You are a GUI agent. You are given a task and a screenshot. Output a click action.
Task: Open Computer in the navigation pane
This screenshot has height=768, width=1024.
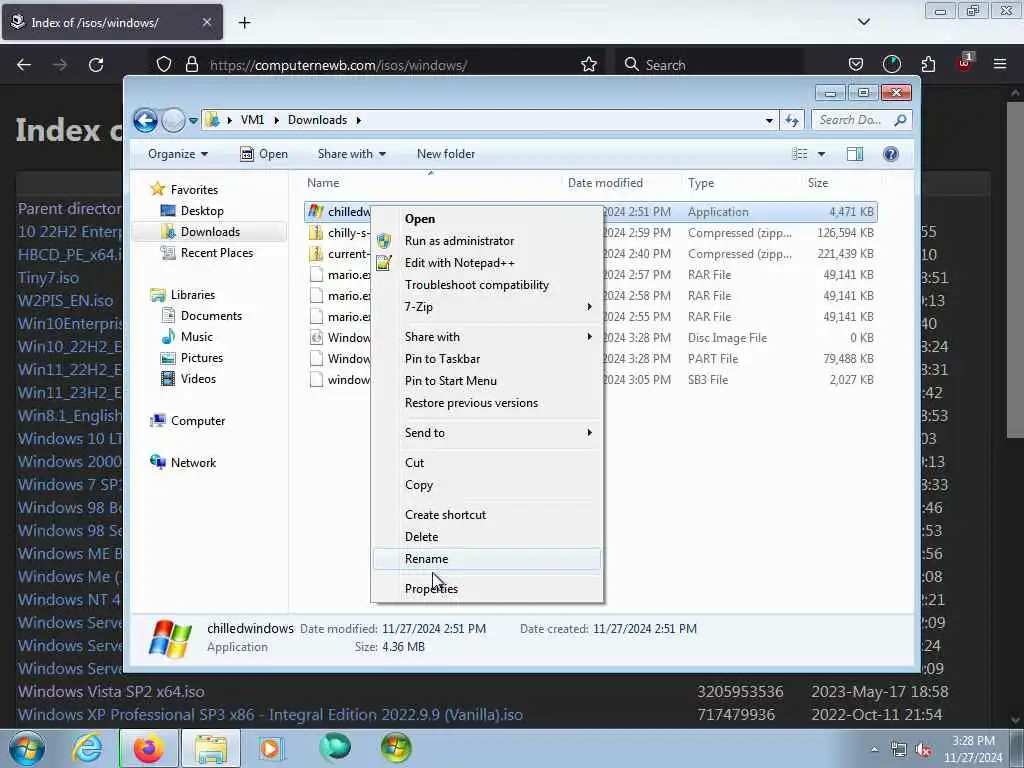point(187,421)
